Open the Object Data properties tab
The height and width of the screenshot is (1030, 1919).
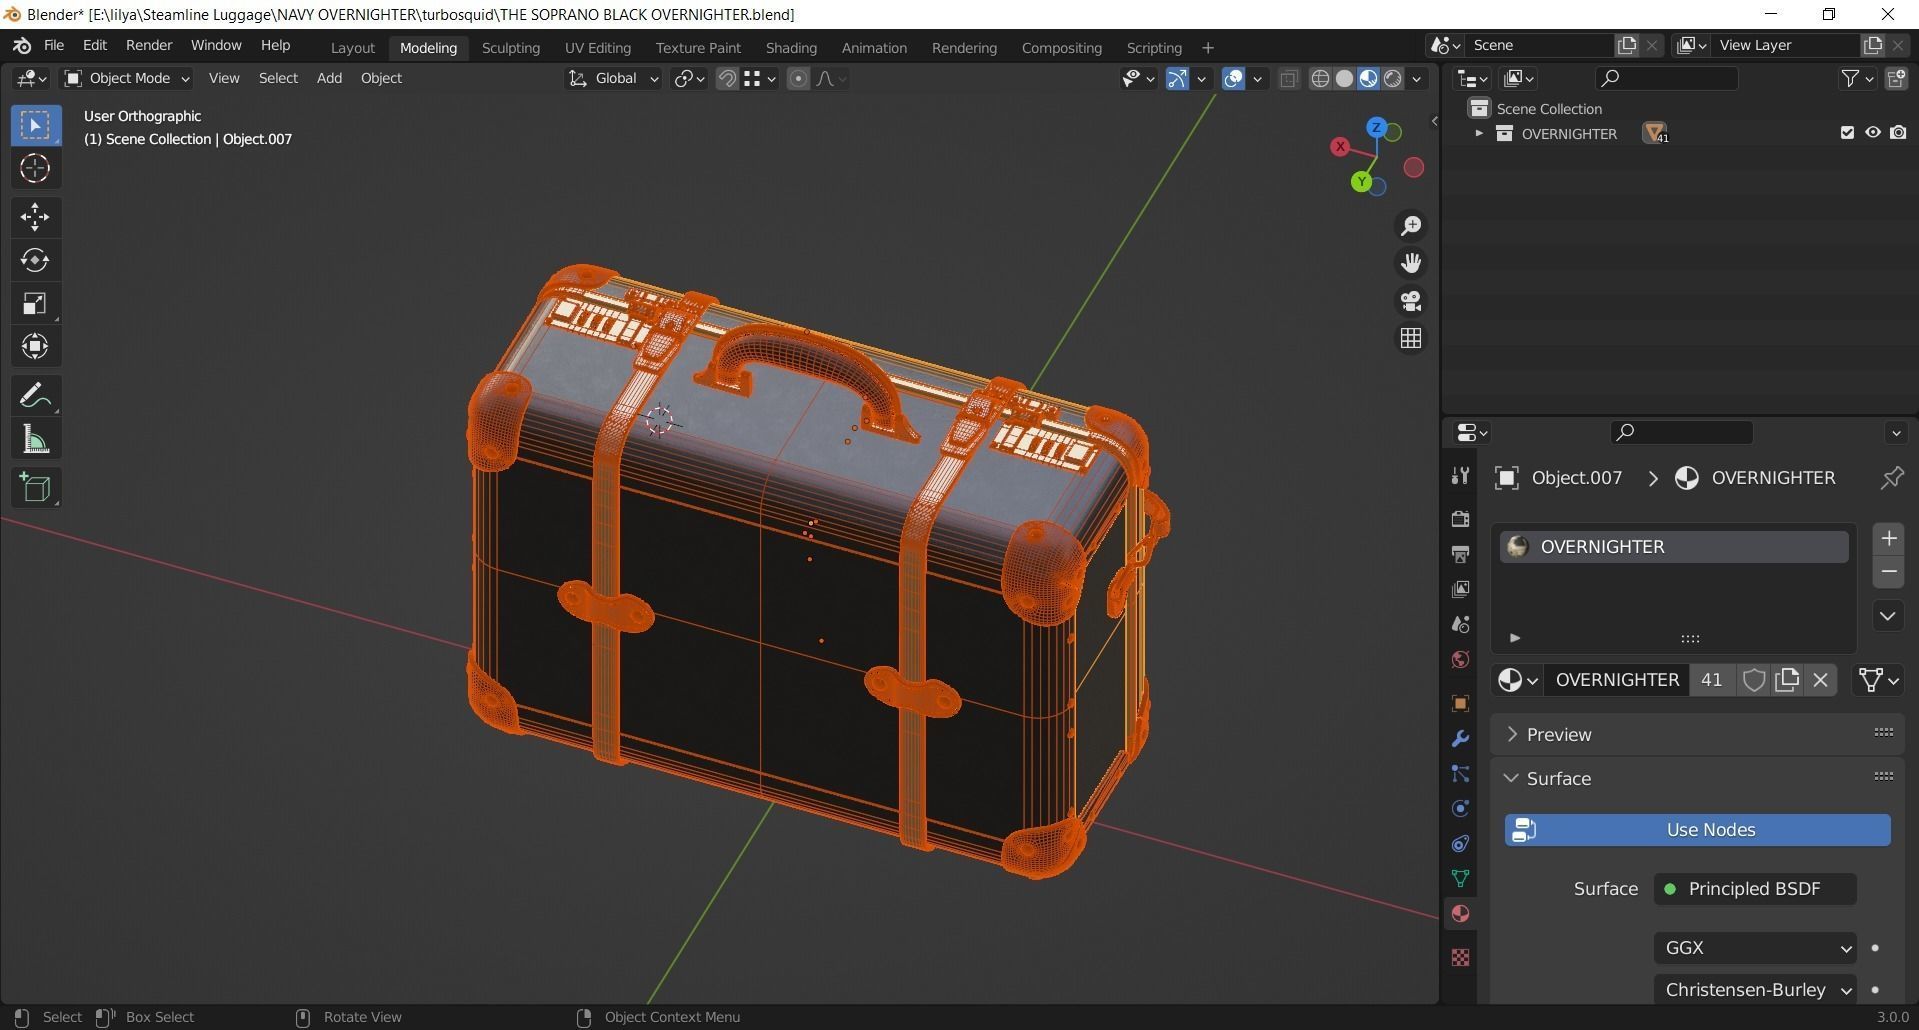click(1460, 879)
